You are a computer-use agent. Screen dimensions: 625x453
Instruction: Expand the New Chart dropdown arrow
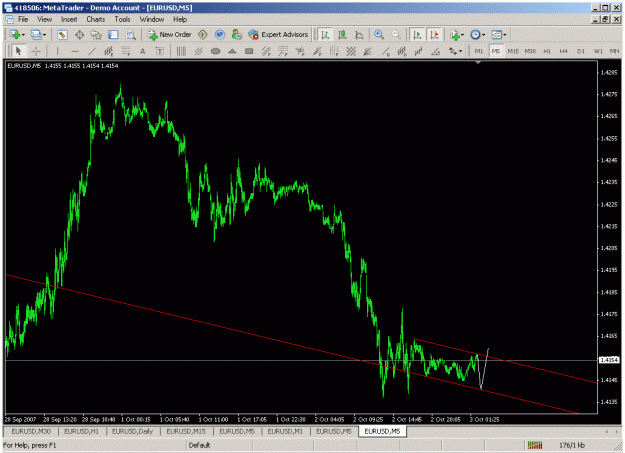tap(23, 35)
